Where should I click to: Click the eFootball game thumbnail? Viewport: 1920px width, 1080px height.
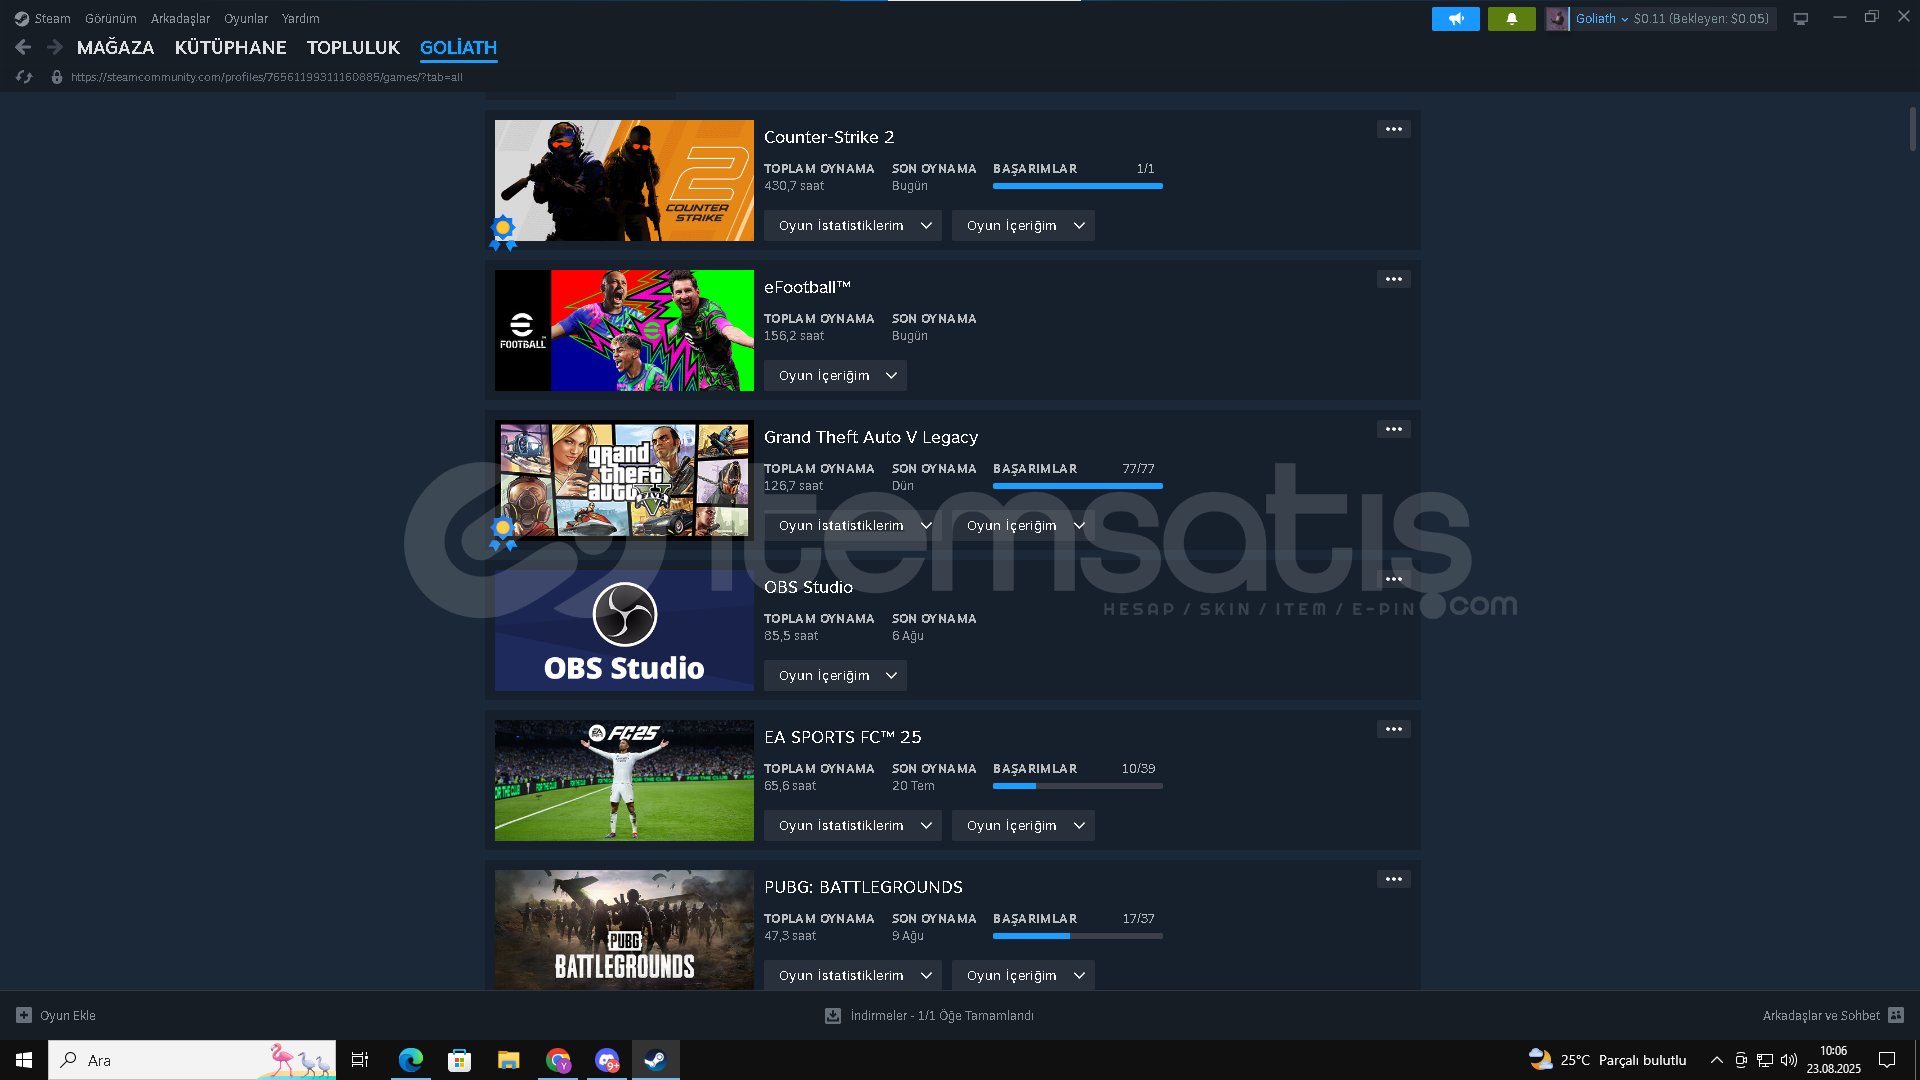624,330
